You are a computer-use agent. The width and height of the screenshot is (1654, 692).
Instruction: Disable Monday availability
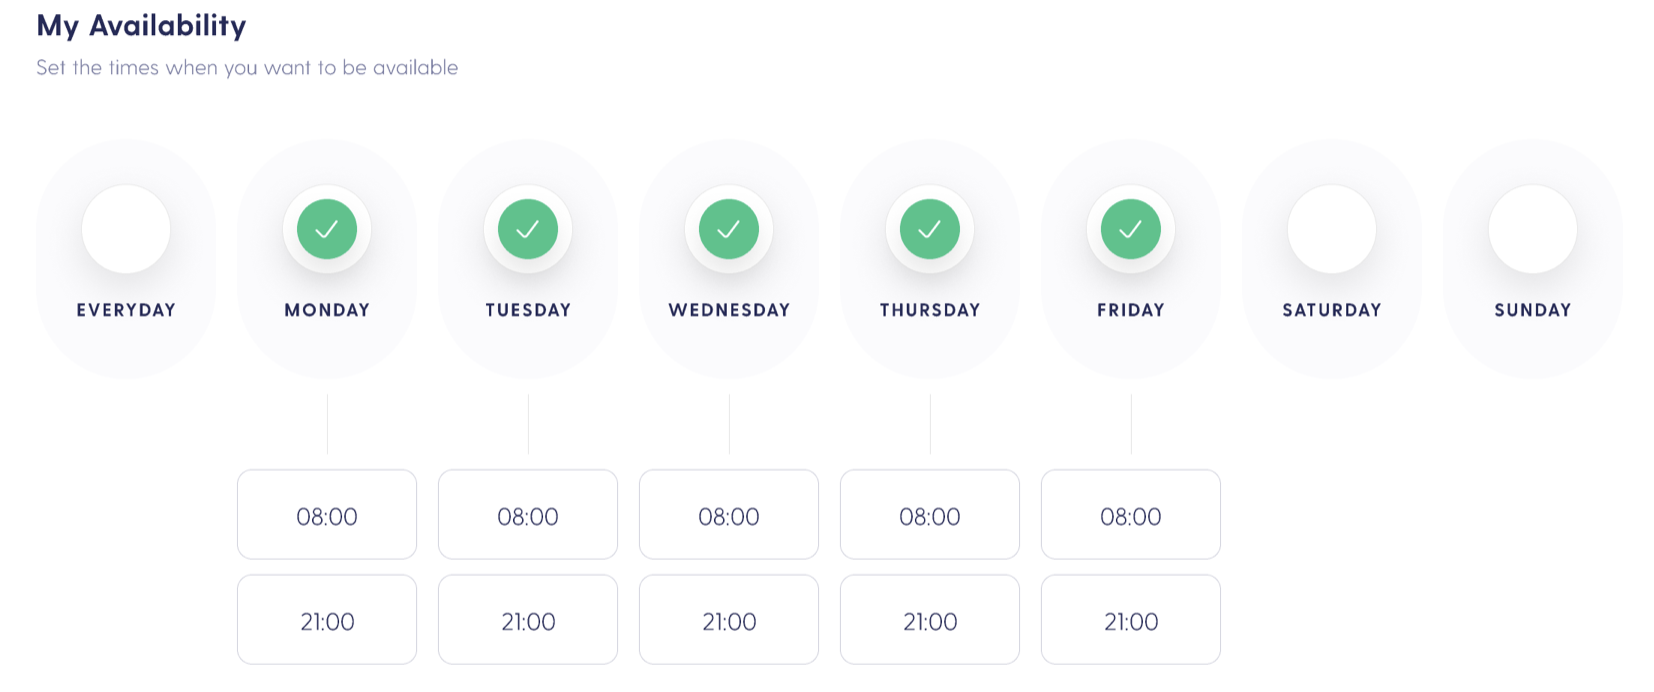point(327,229)
